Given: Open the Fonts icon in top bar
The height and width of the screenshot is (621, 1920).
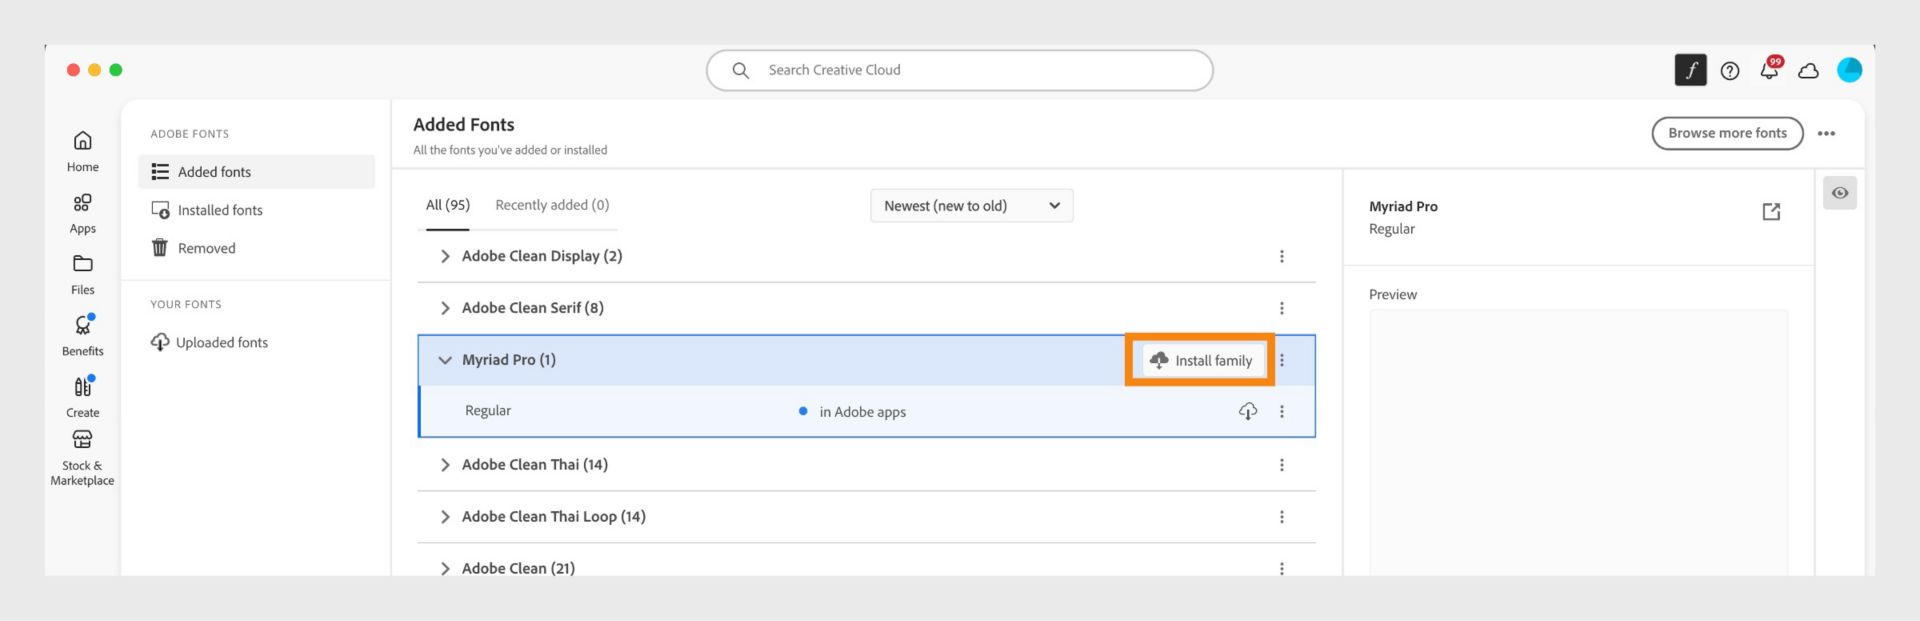Looking at the screenshot, I should coord(1690,70).
